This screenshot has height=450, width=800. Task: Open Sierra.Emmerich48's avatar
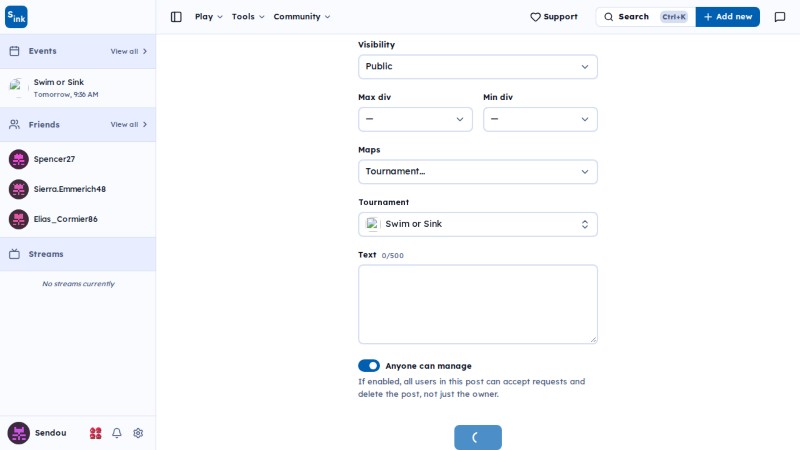(19, 189)
